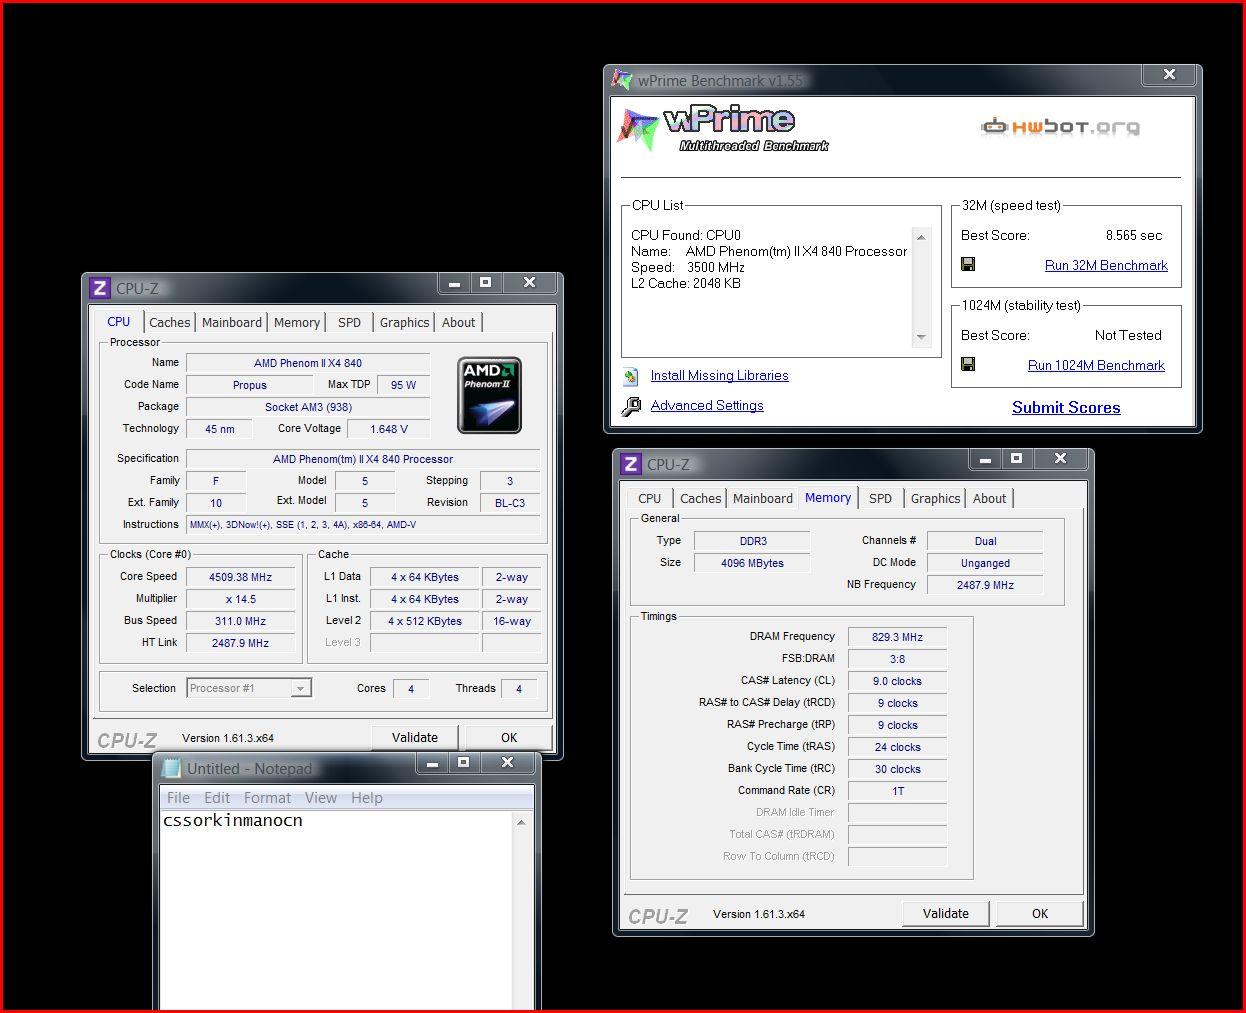Click the 32M best score 8.565 sec
Screen dimensions: 1246x1013
pyautogui.click(x=1134, y=235)
